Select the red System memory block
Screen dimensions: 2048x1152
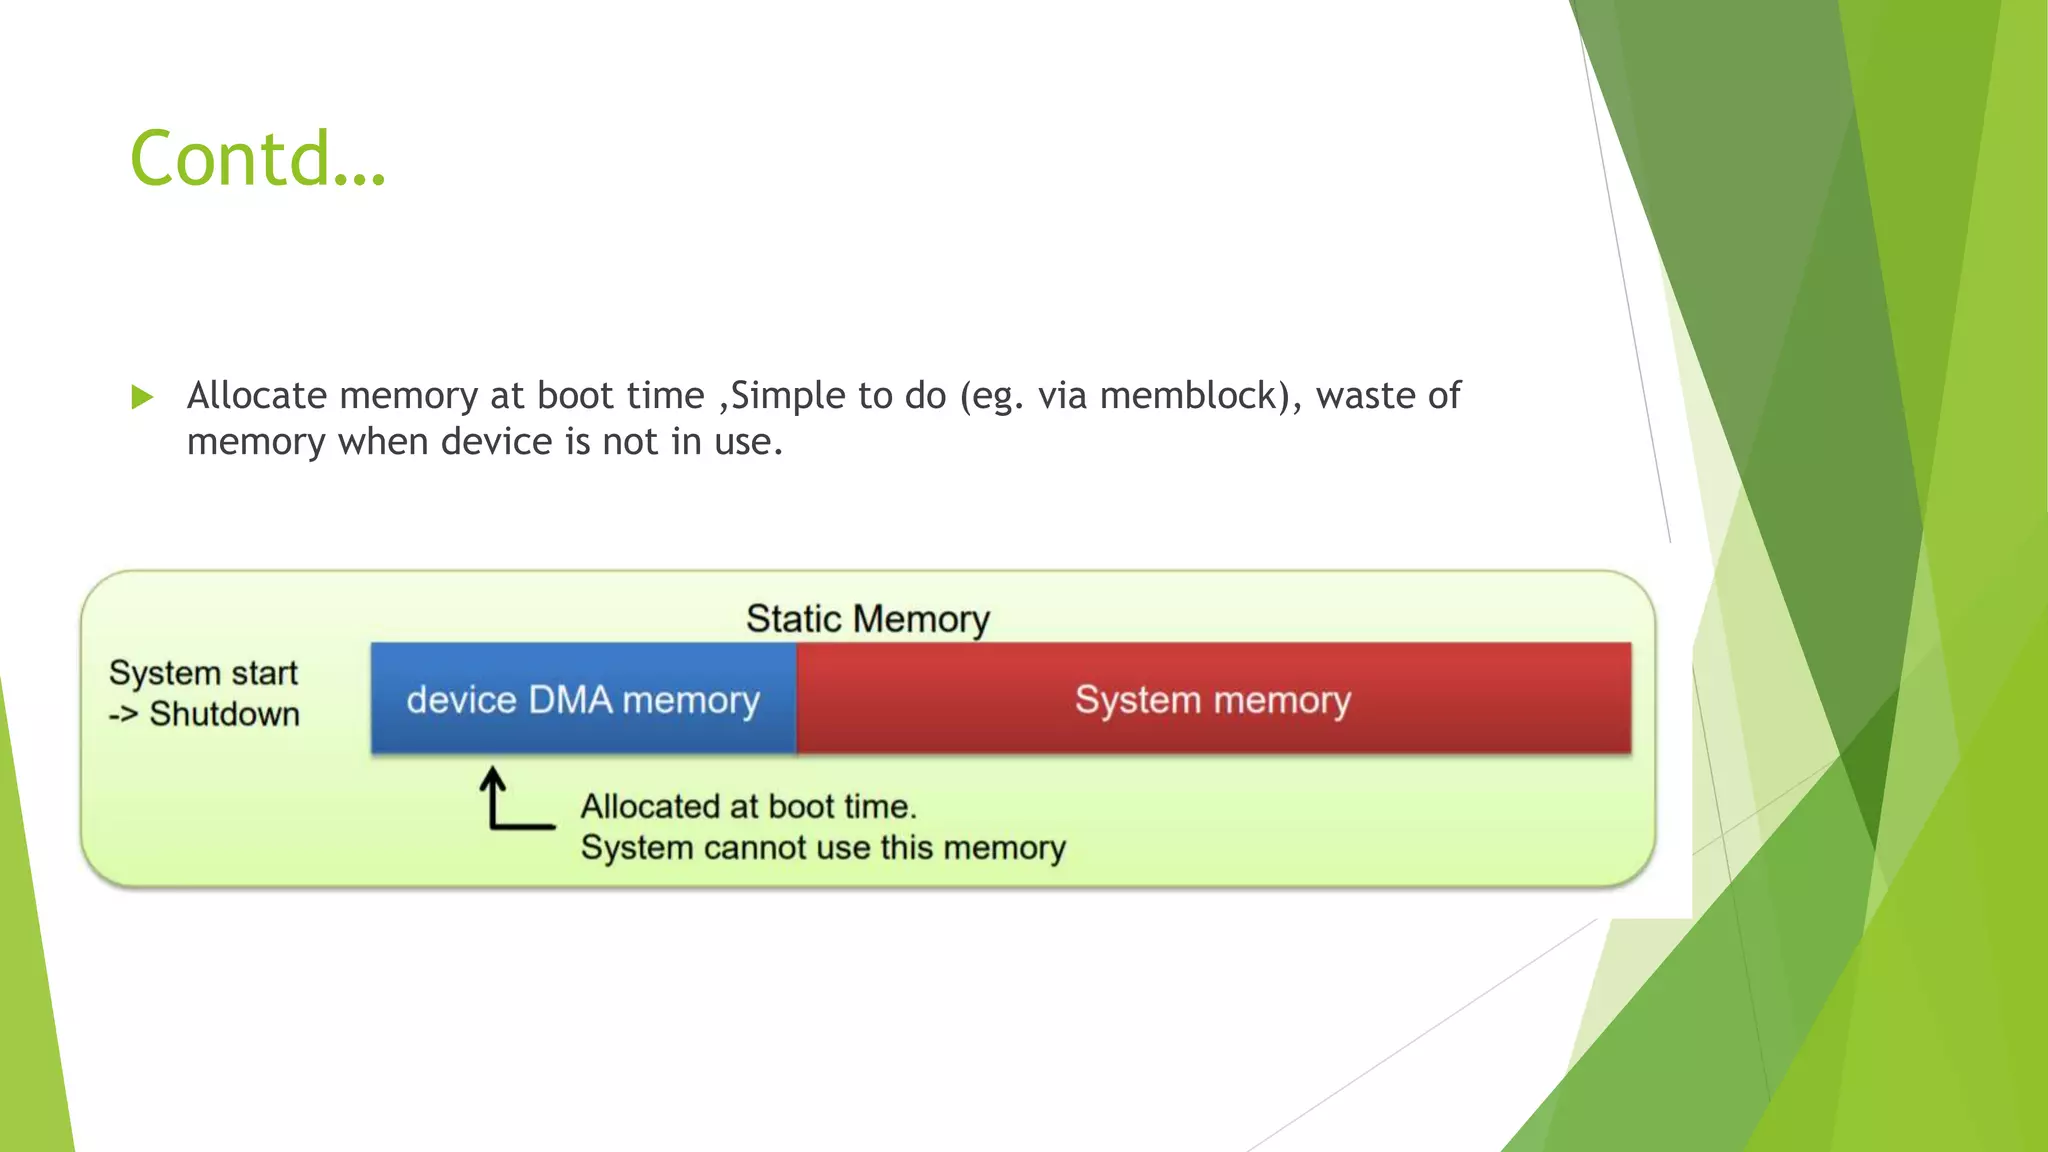pyautogui.click(x=1213, y=698)
